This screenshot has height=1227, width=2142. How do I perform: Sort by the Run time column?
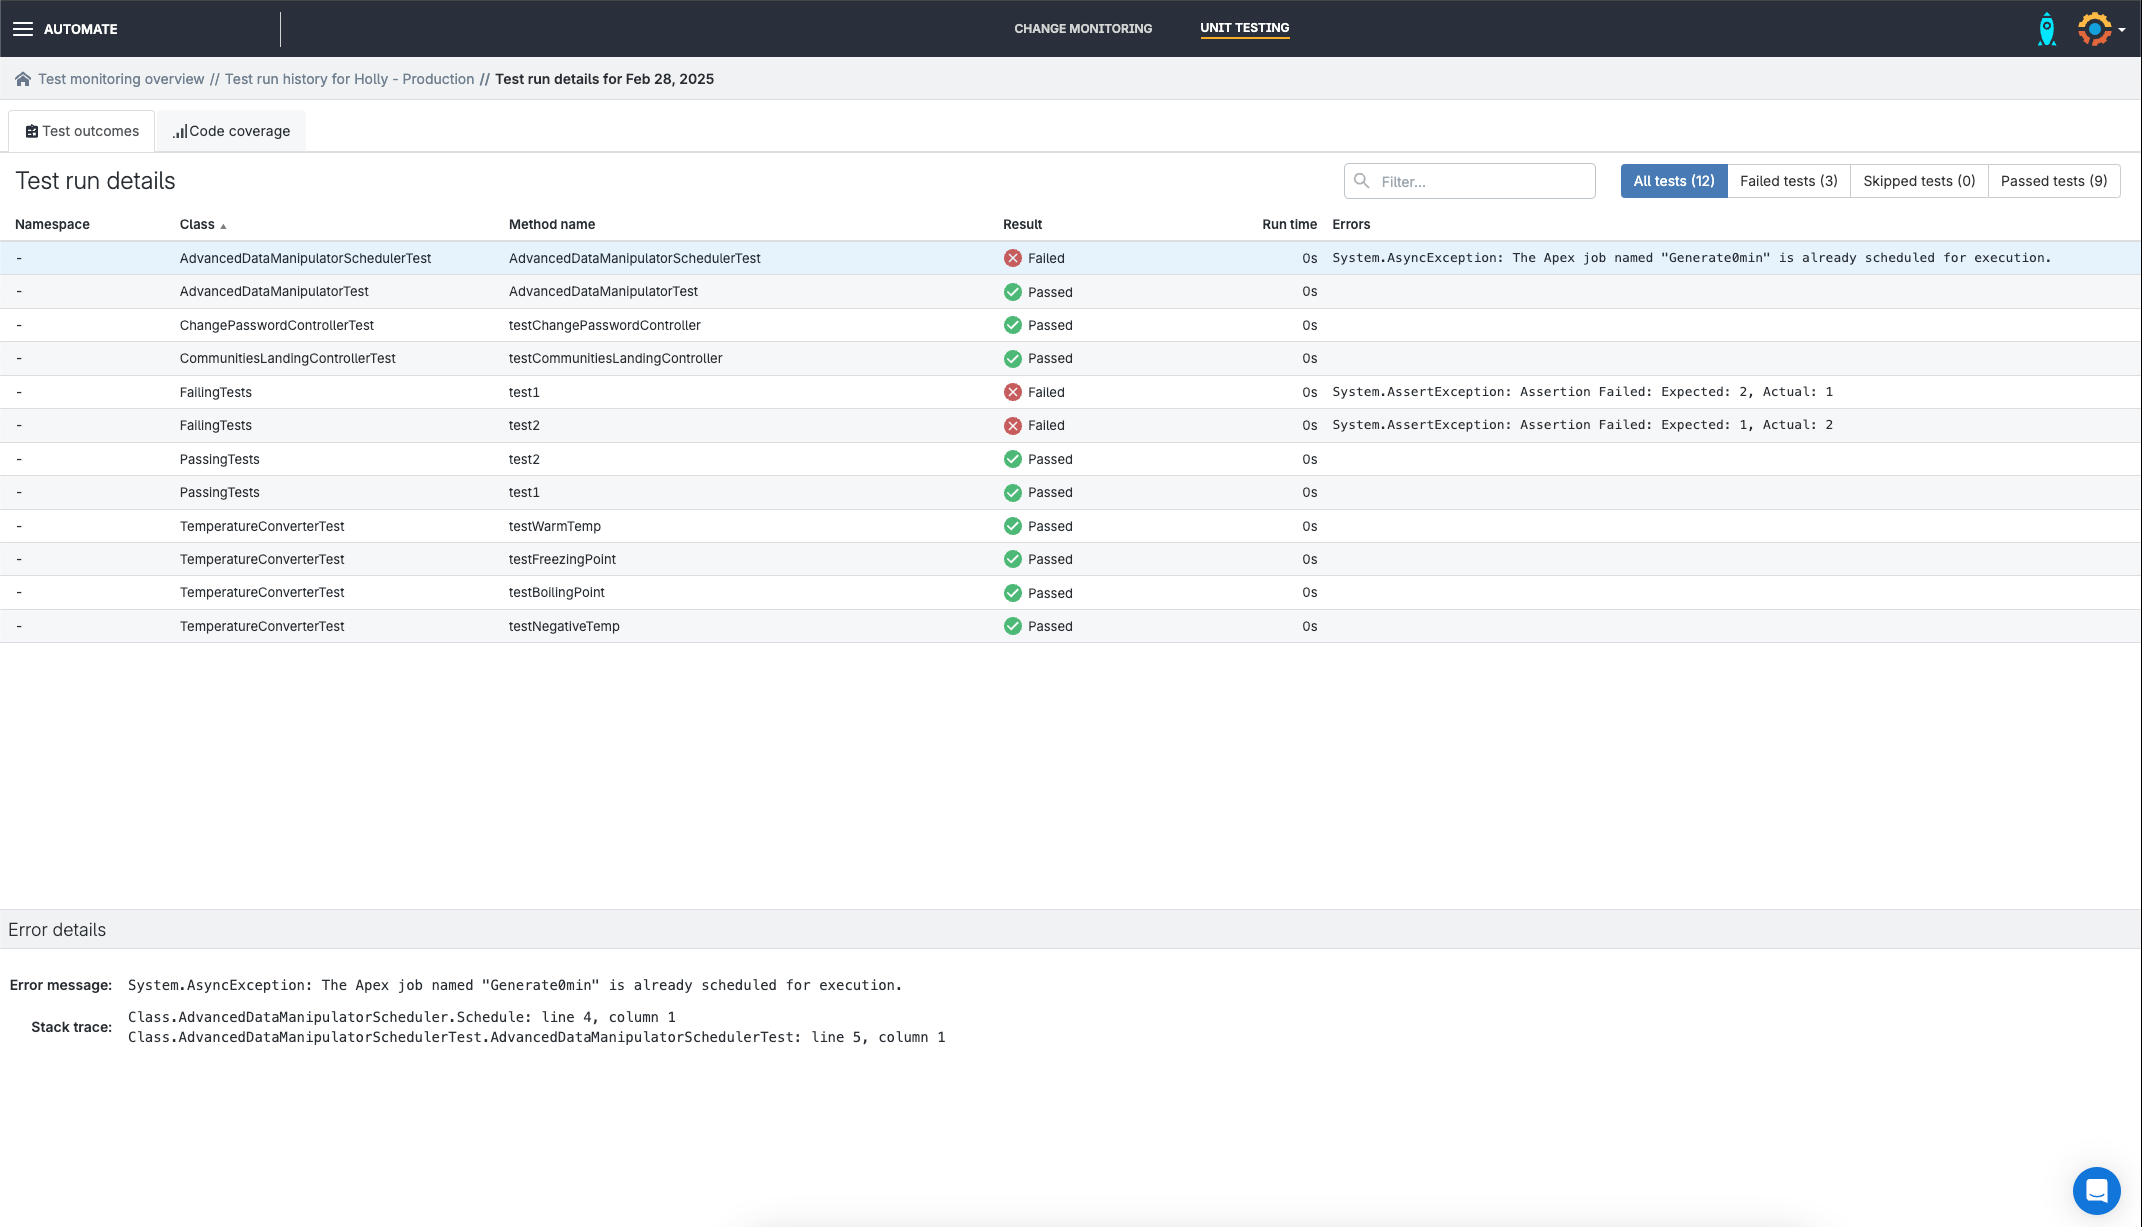(1288, 224)
